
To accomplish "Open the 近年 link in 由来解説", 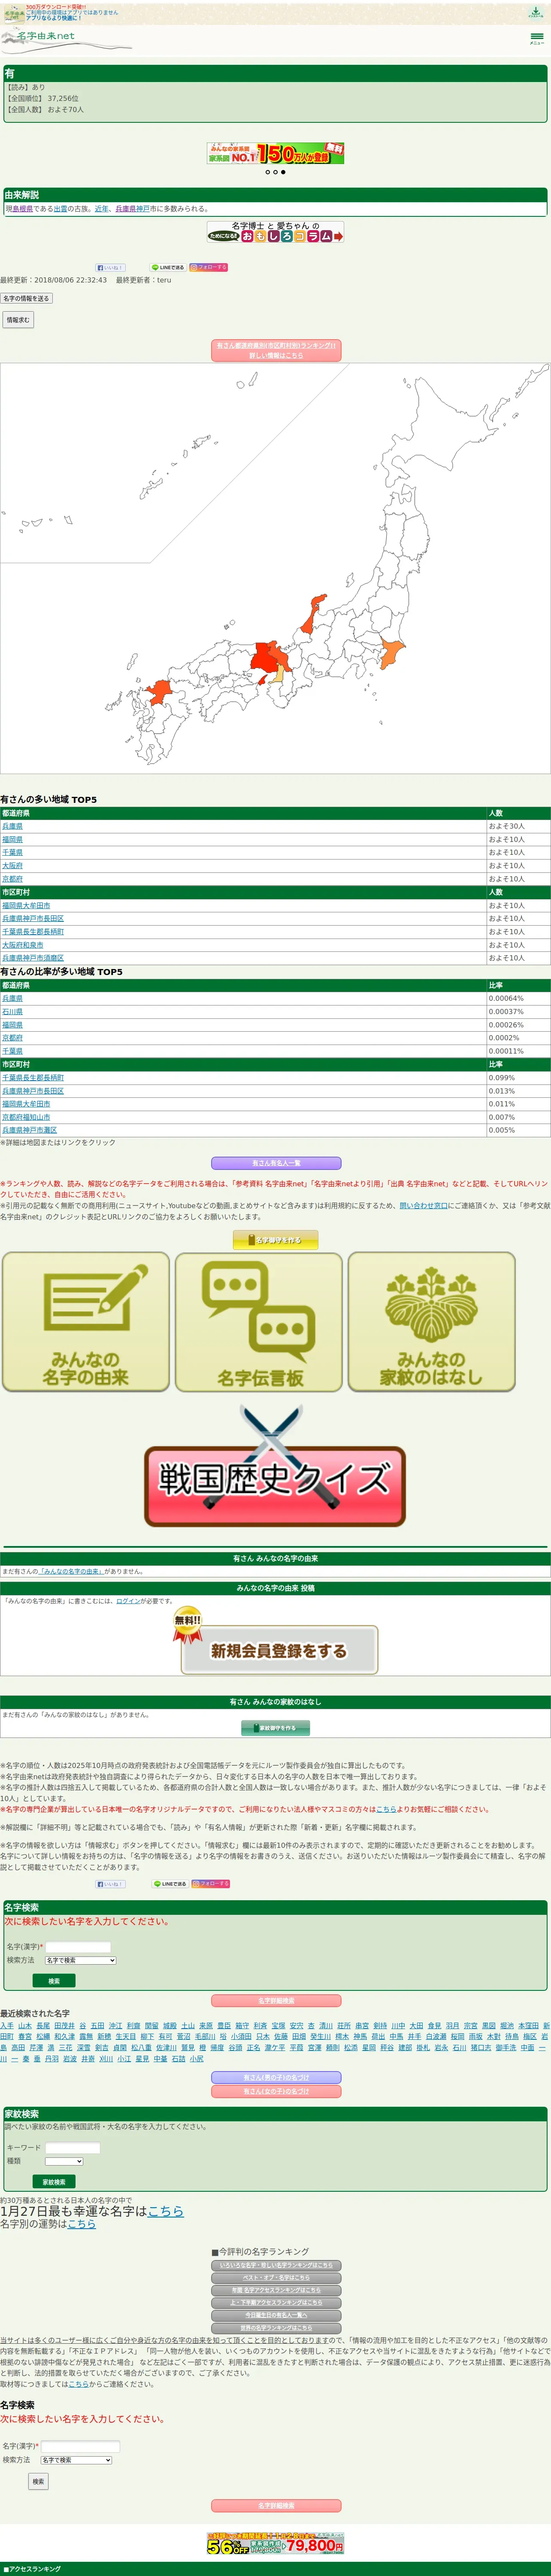I will click(x=102, y=209).
